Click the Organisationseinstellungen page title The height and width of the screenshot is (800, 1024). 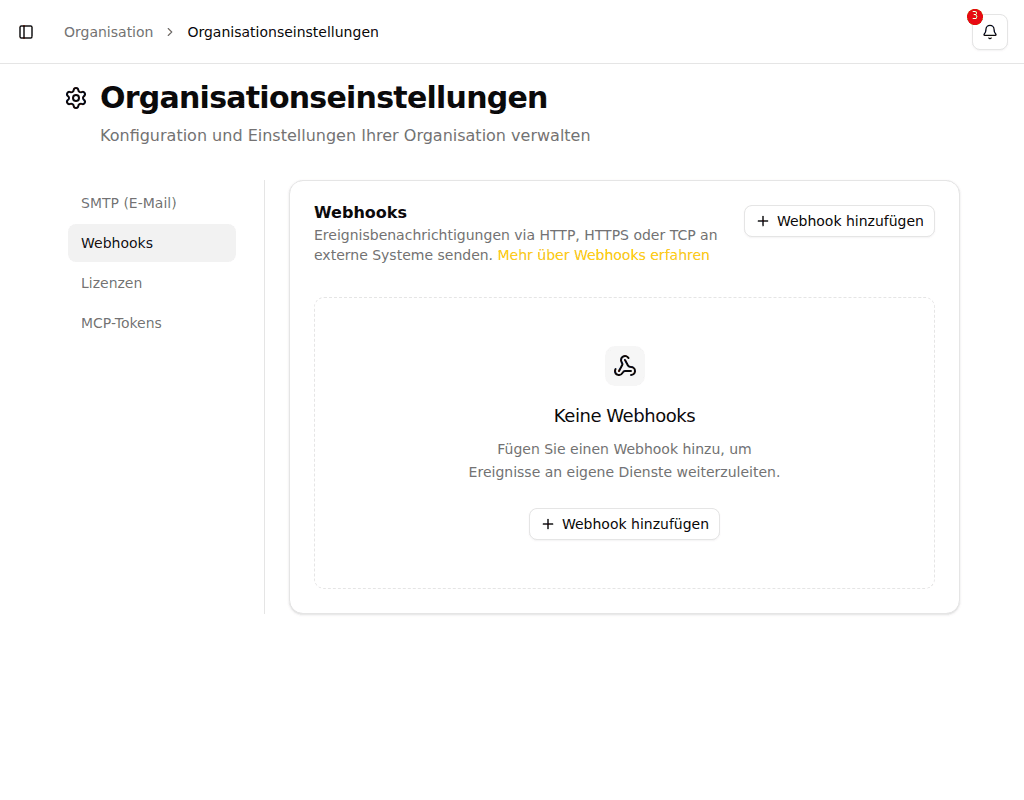tap(324, 98)
